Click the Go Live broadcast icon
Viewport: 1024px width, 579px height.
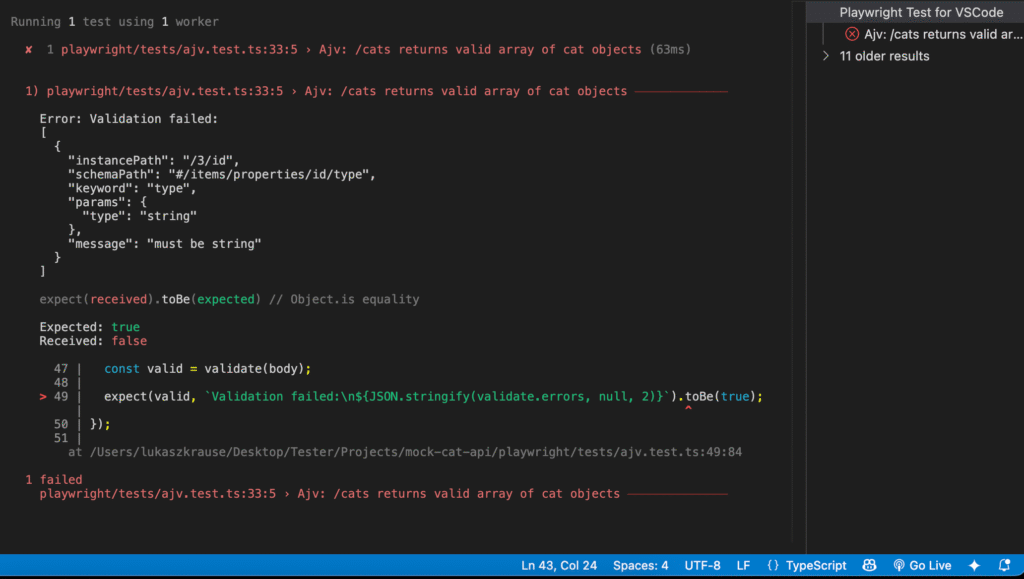pos(899,565)
